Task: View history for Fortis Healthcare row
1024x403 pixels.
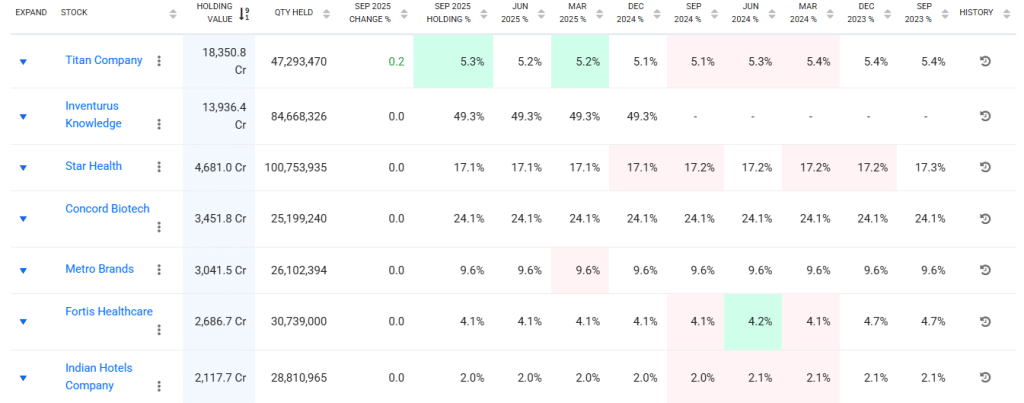Action: [x=984, y=321]
